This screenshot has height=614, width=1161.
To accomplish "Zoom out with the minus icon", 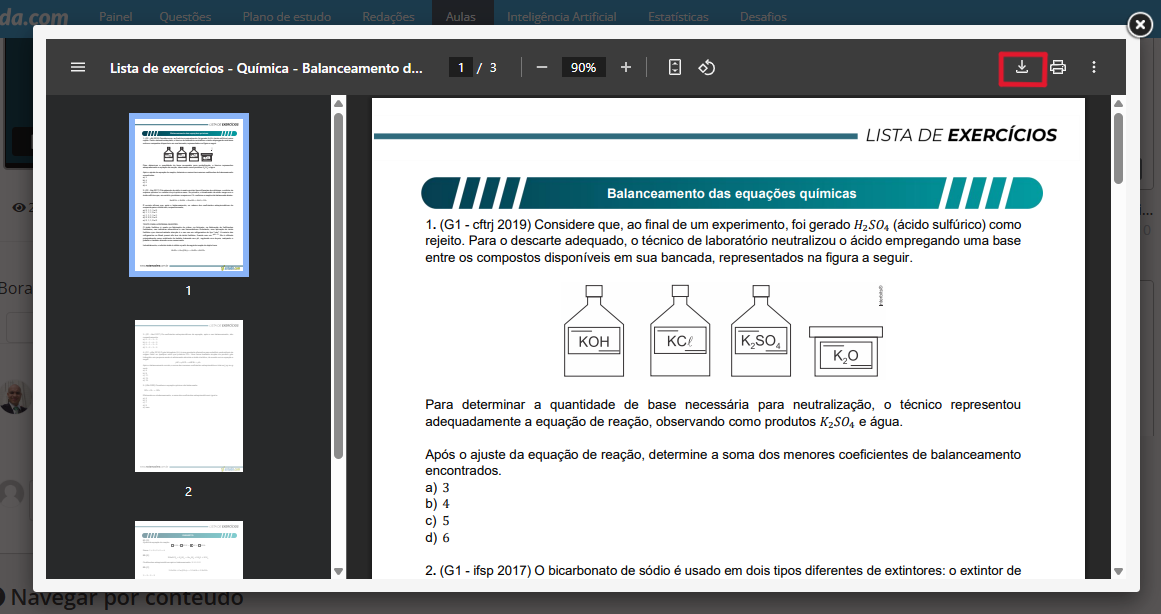I will pyautogui.click(x=541, y=67).
